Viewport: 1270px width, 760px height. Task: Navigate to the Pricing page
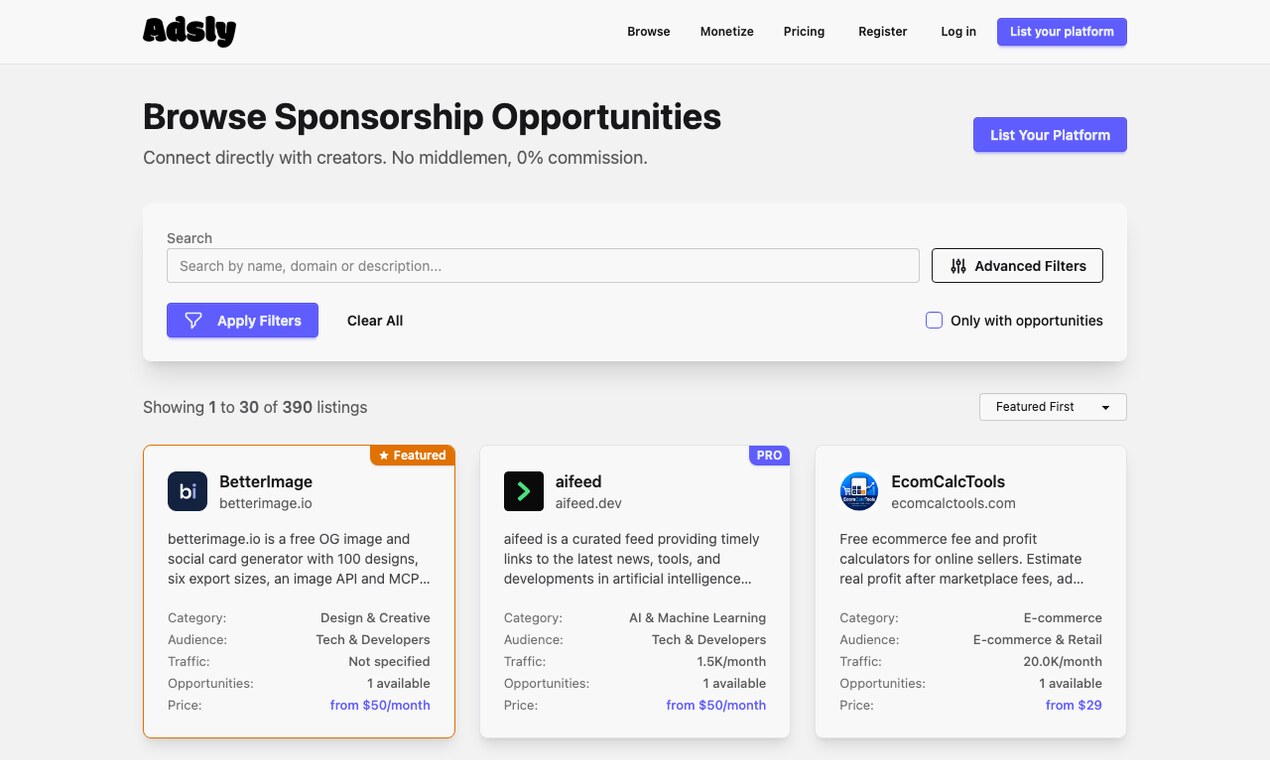804,31
